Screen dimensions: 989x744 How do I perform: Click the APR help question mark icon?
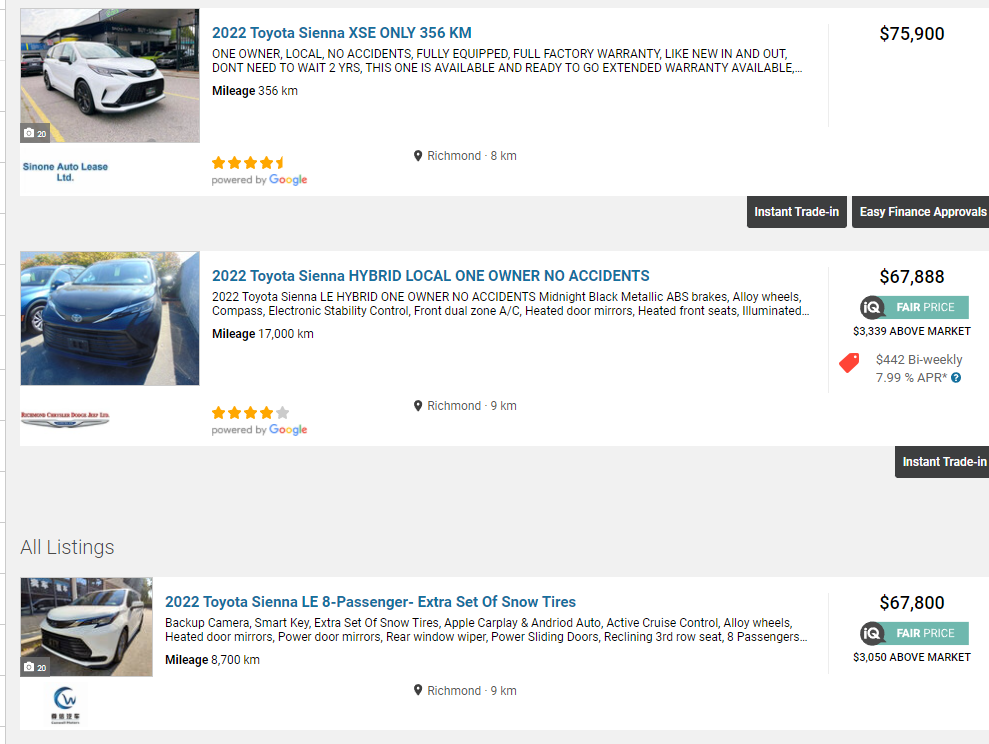(x=956, y=378)
